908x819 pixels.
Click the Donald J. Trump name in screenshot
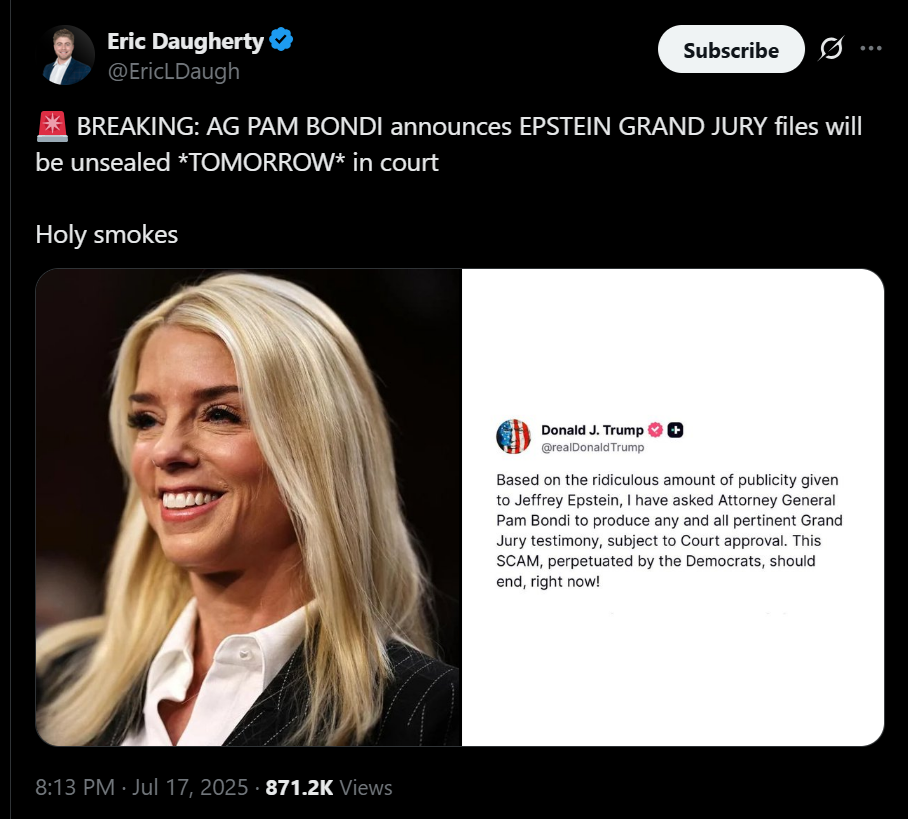click(x=592, y=430)
